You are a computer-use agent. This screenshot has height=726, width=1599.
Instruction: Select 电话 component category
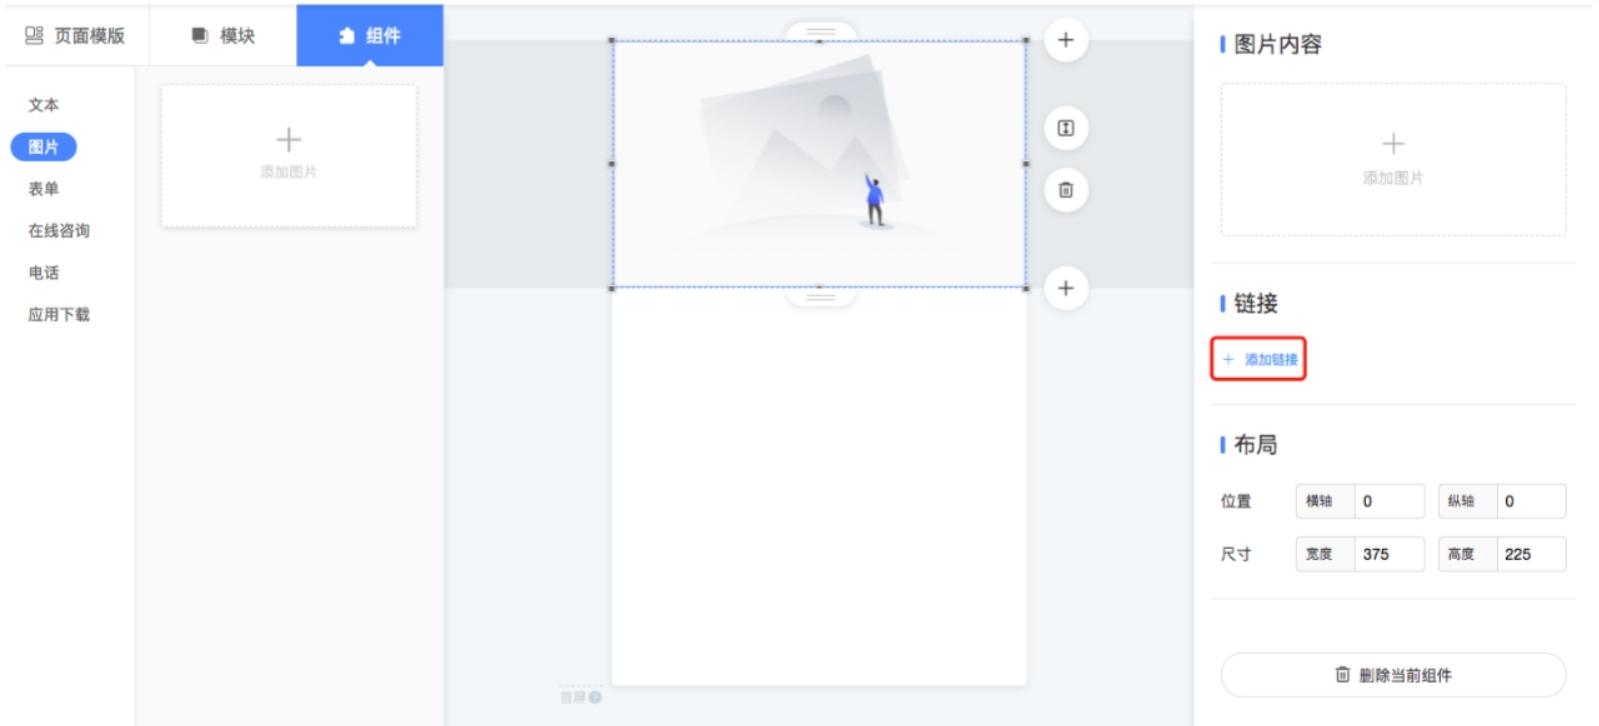[43, 273]
